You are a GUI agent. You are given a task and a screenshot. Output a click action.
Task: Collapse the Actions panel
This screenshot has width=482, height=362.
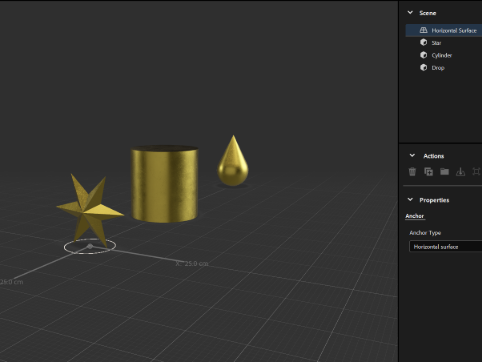click(412, 156)
